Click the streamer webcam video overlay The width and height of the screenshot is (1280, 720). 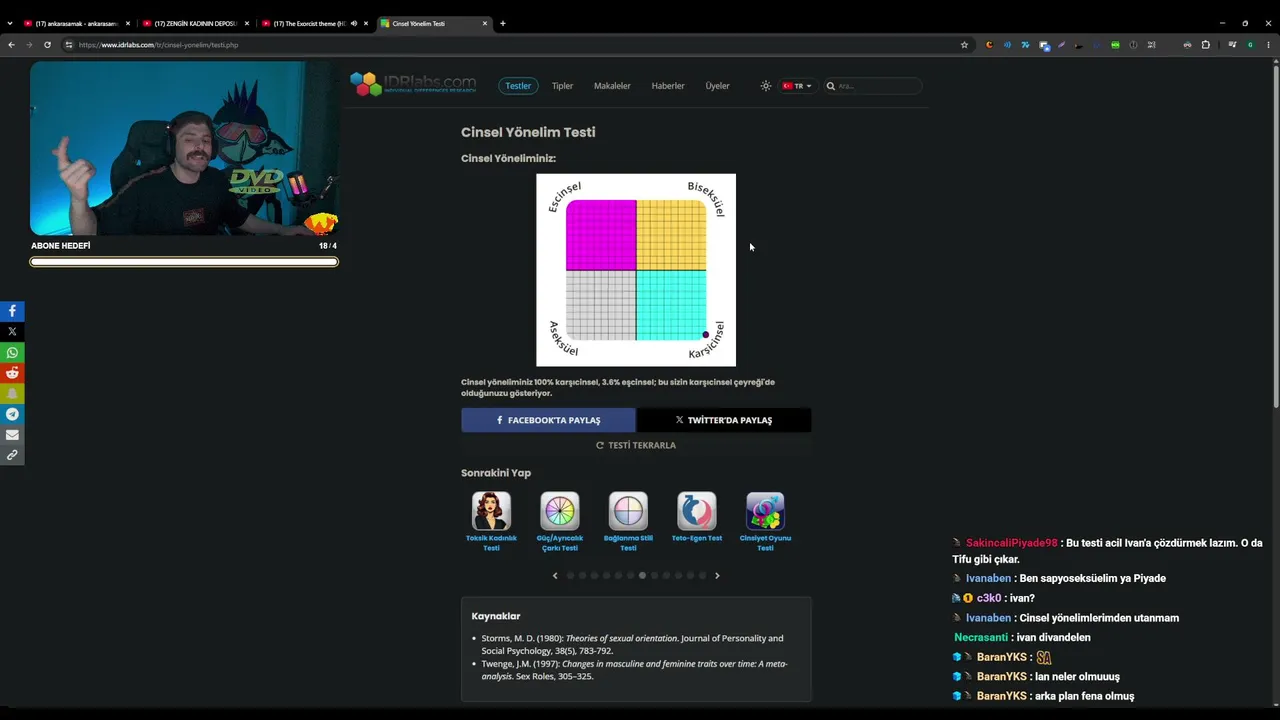pos(184,148)
